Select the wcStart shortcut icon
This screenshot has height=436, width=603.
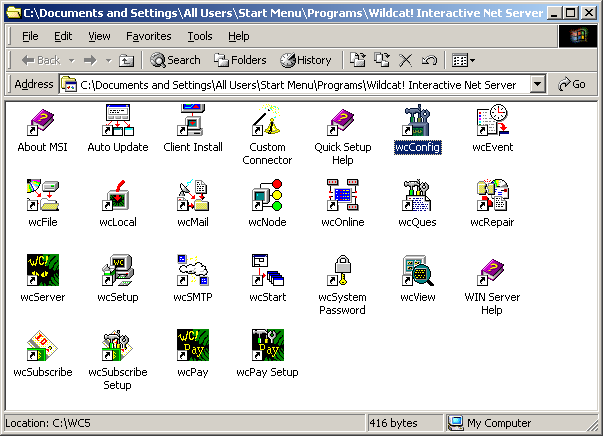click(267, 270)
